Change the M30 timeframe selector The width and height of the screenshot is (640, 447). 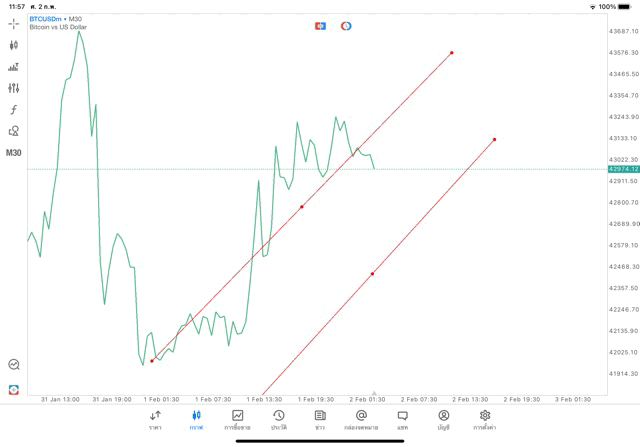click(14, 153)
